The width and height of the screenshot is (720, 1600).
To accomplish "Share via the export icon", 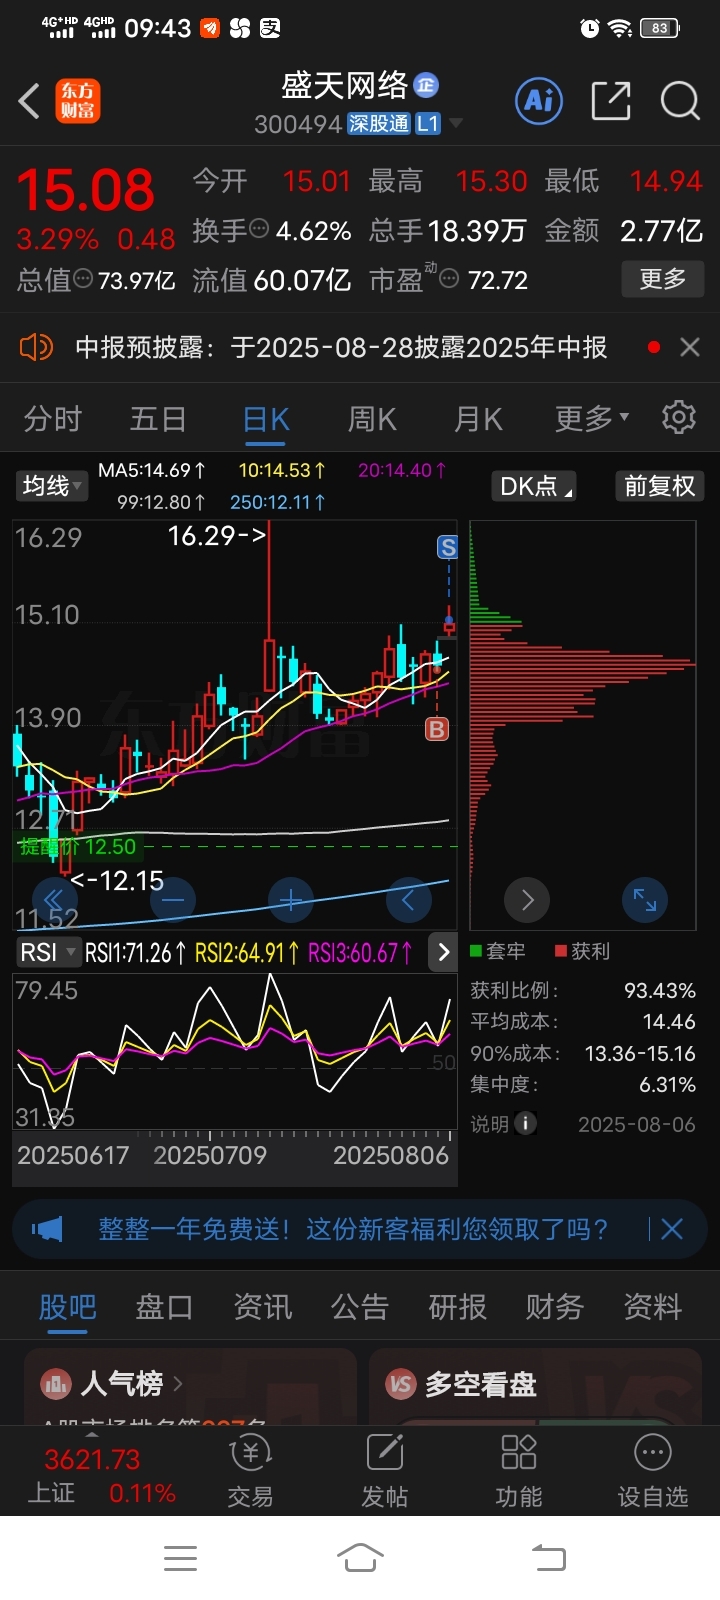I will [611, 100].
